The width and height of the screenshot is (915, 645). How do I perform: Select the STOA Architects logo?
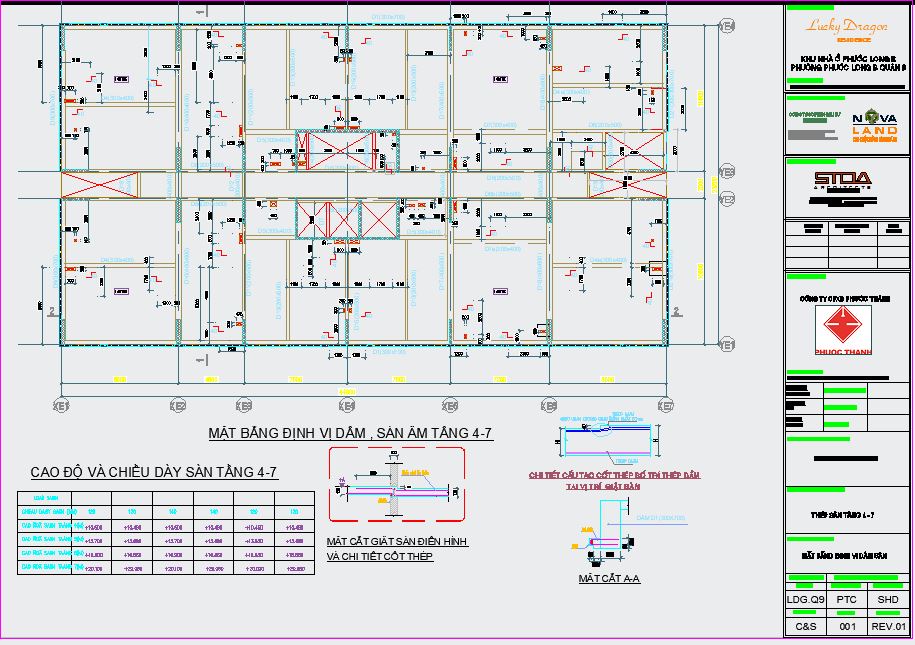point(843,180)
